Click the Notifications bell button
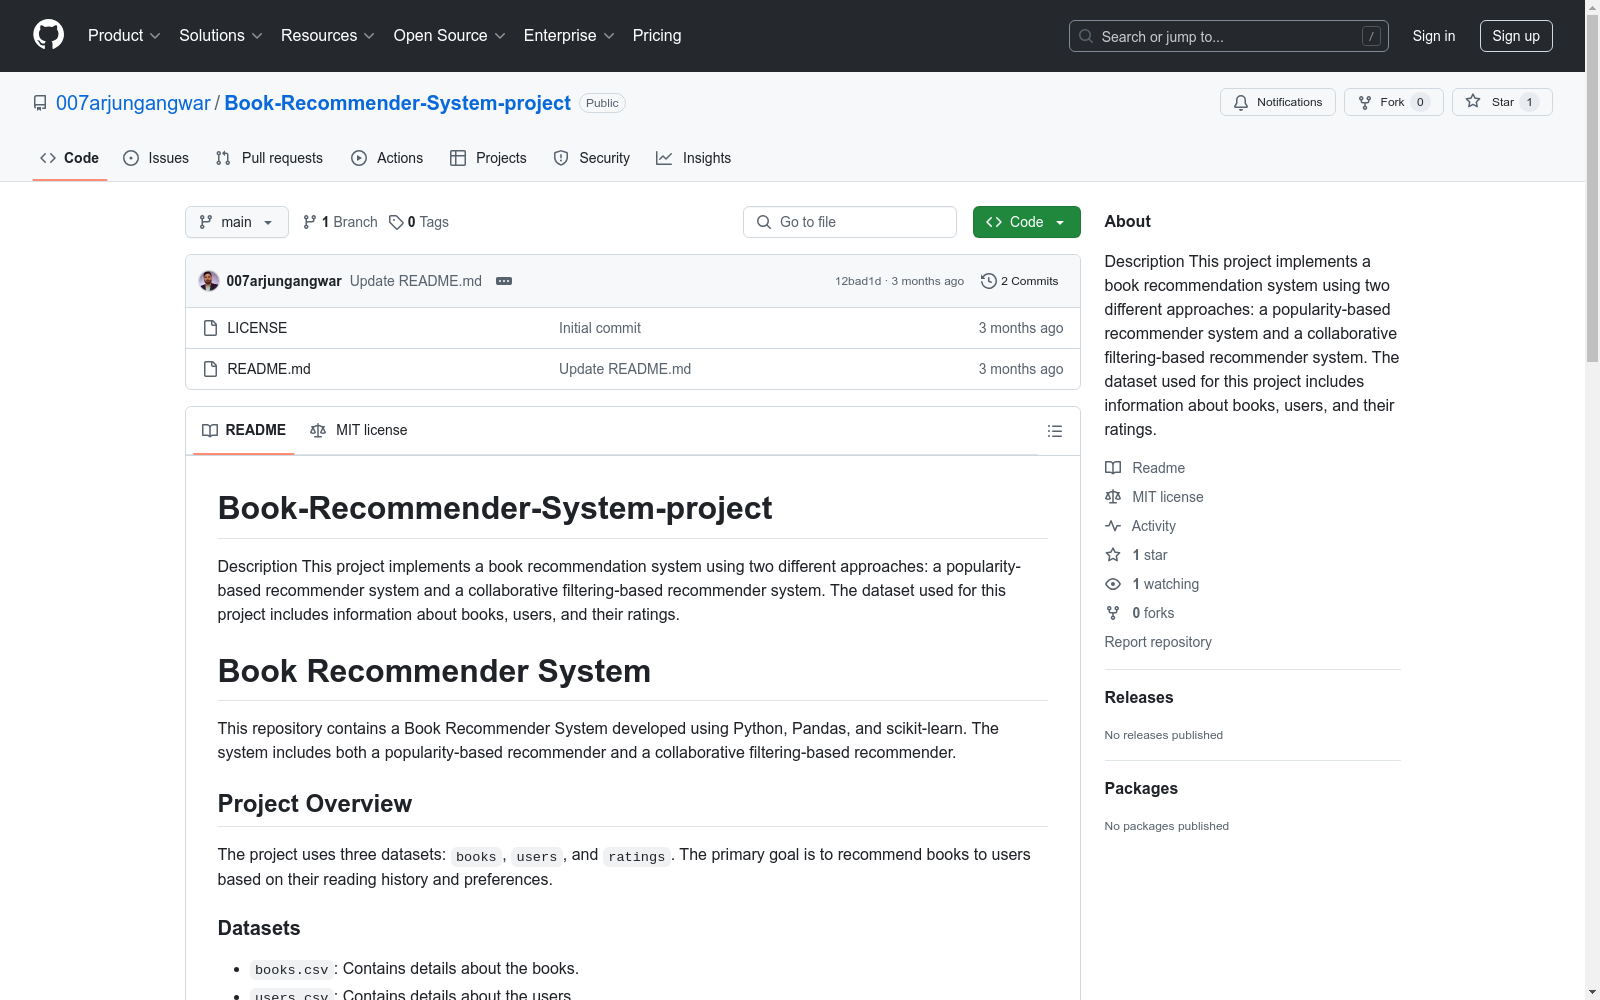The height and width of the screenshot is (1000, 1600). coord(1277,102)
